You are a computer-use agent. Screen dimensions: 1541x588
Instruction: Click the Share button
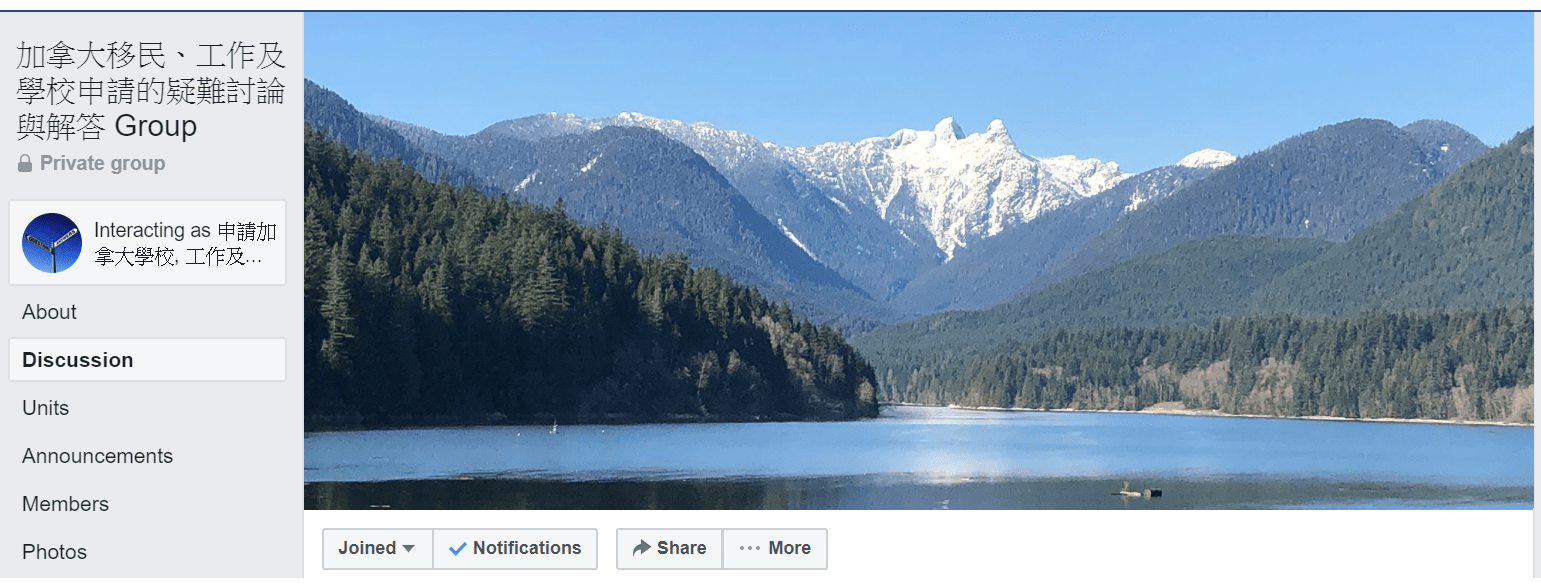coord(669,548)
